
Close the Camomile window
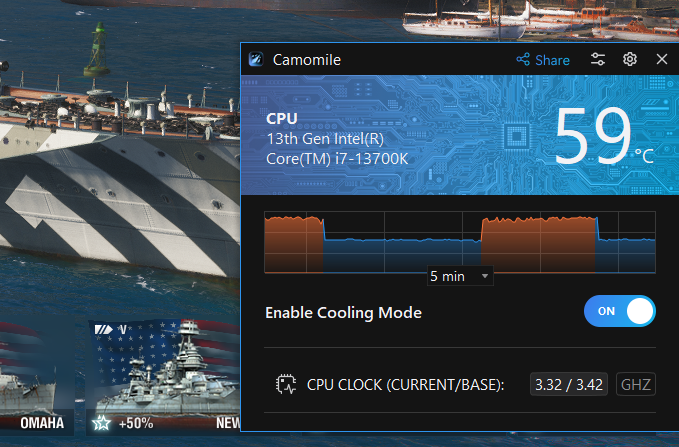[662, 59]
